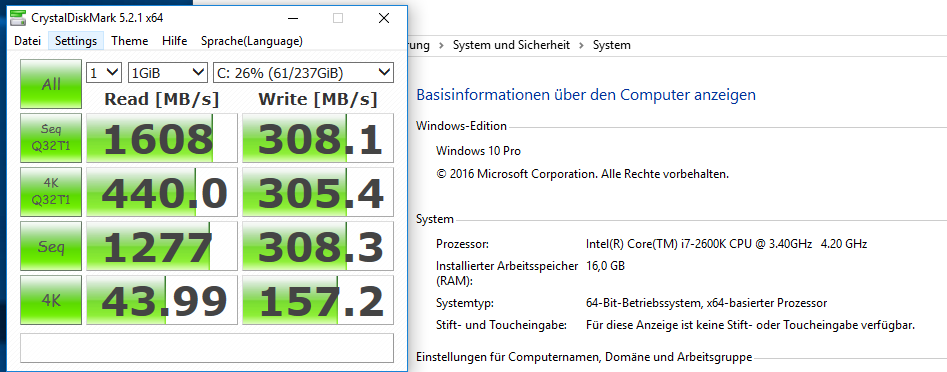
Task: Open the Datei menu
Action: point(28,41)
